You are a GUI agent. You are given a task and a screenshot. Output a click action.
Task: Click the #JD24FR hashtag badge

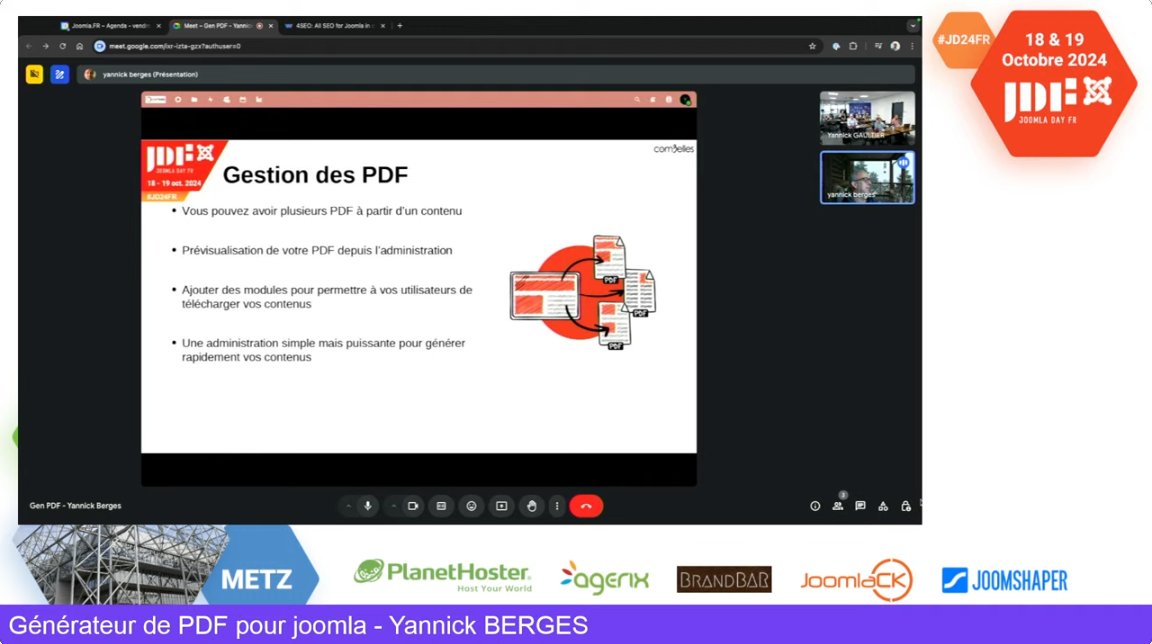(x=962, y=40)
